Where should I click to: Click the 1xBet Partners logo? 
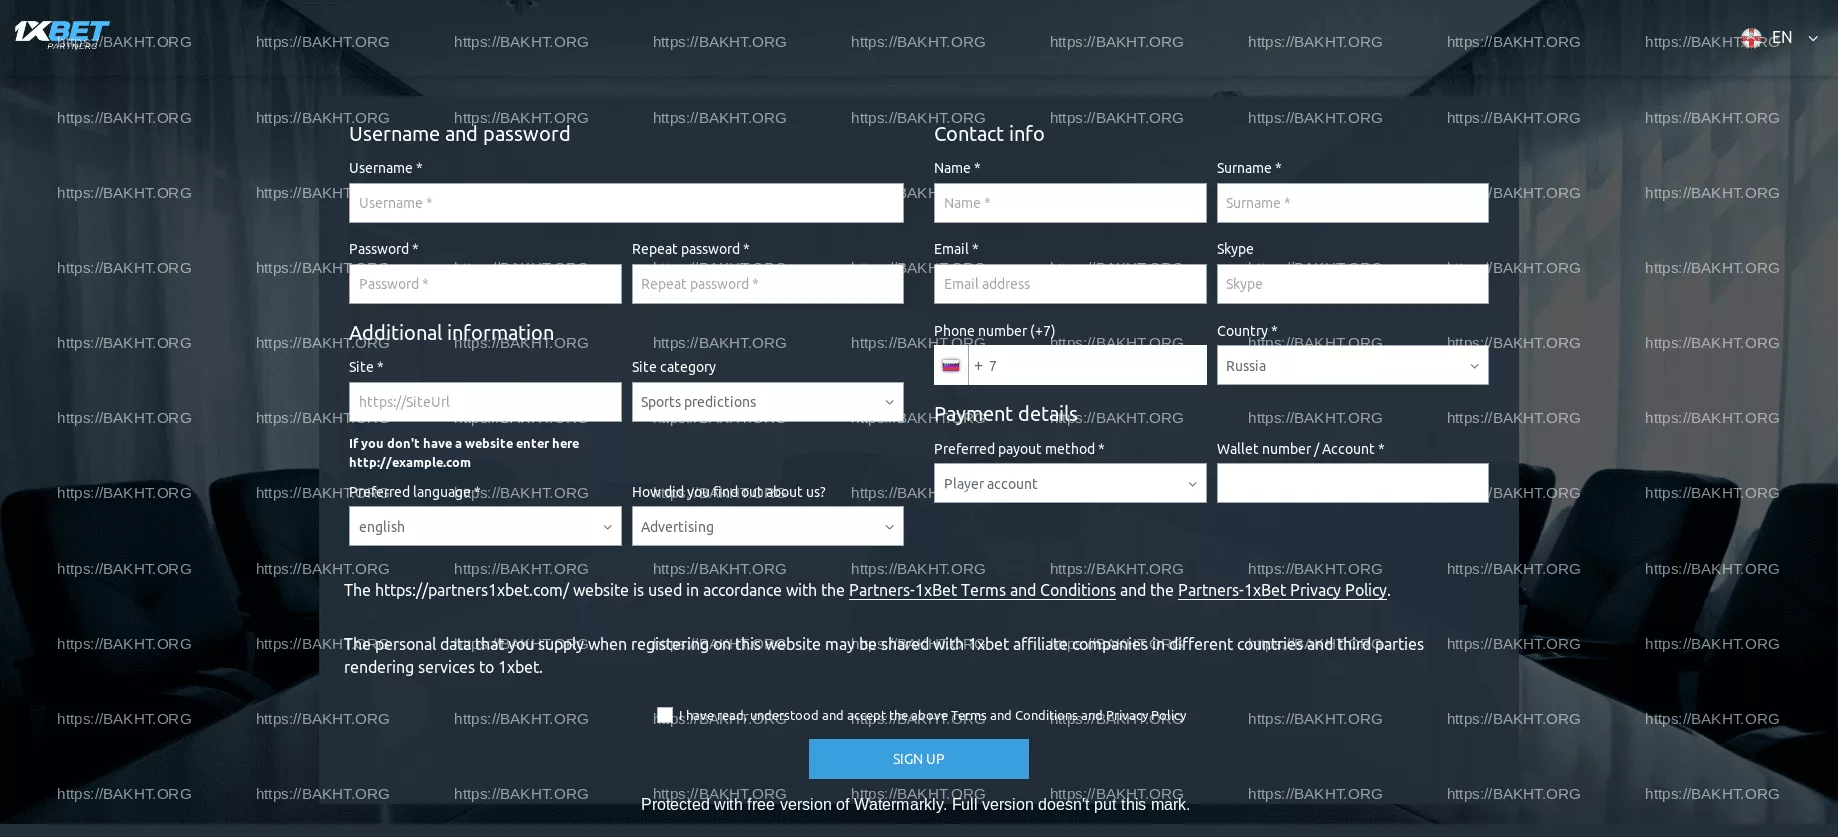(x=61, y=34)
